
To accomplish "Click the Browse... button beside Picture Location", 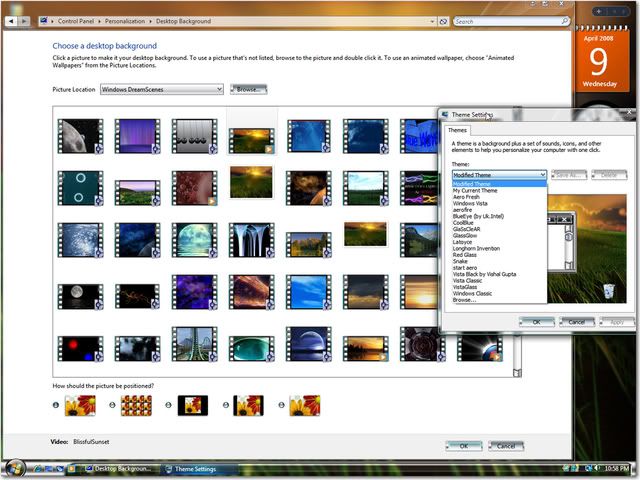I will (x=249, y=89).
